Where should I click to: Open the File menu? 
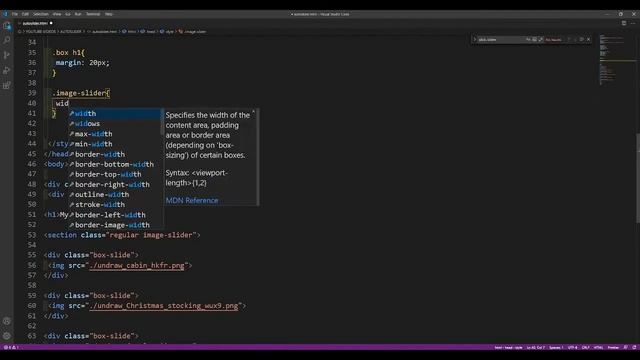(15, 14)
